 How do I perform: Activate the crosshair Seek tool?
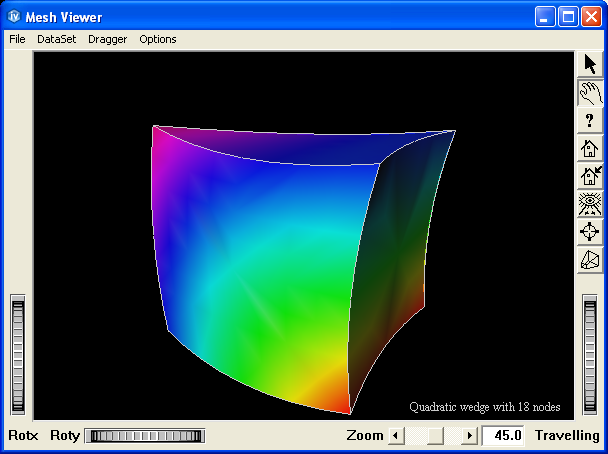(x=590, y=232)
